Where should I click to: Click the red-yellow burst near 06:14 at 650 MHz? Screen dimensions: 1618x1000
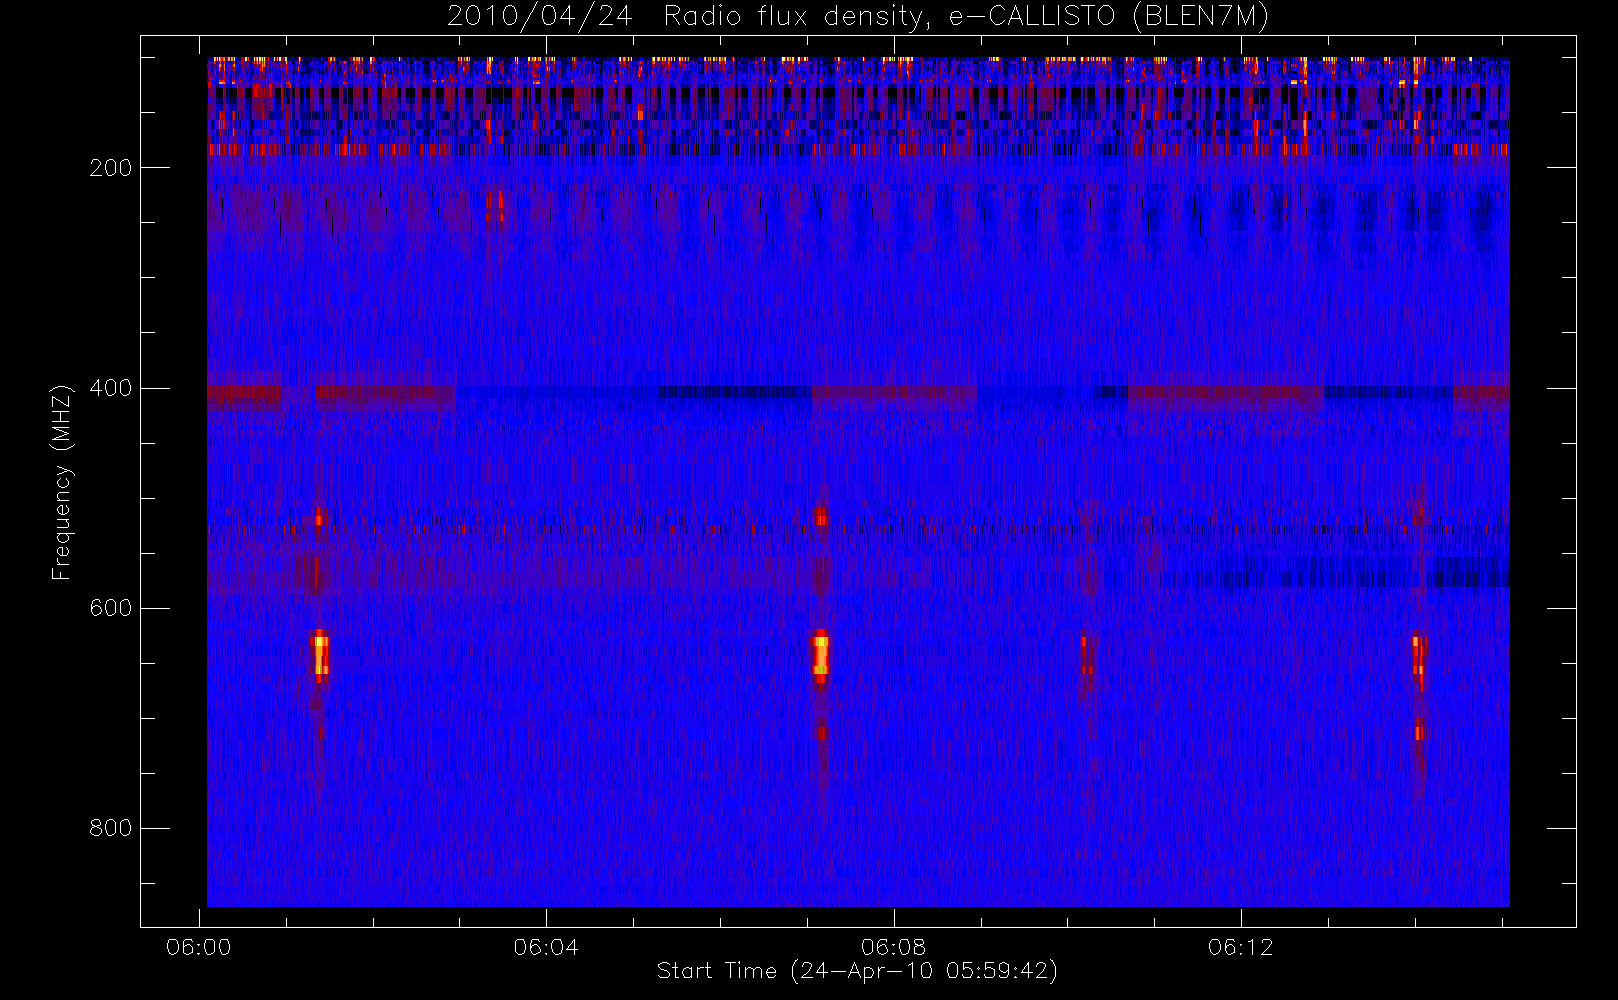coord(1418,660)
